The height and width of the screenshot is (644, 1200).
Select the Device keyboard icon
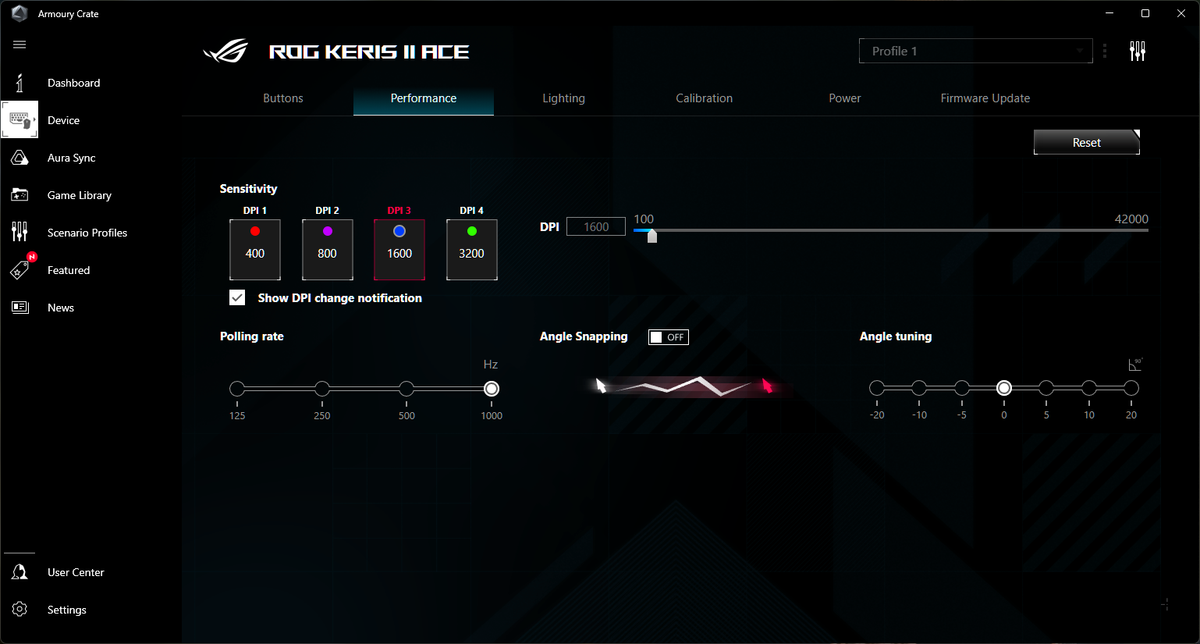tap(19, 120)
